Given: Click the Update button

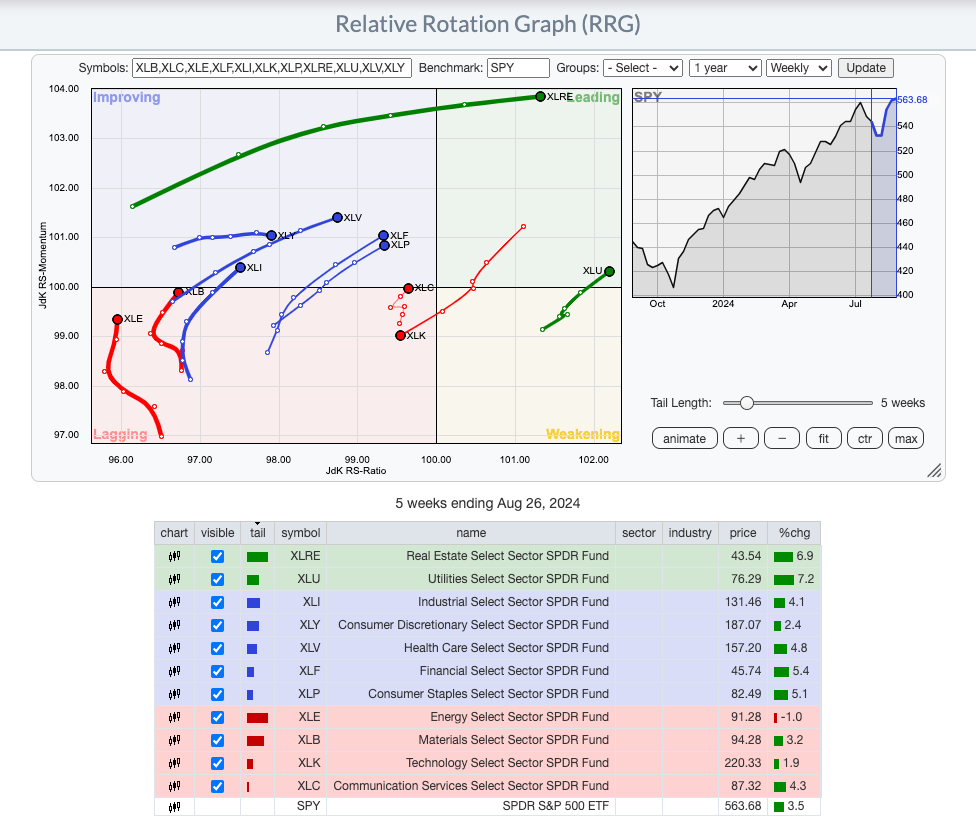Looking at the screenshot, I should click(866, 68).
